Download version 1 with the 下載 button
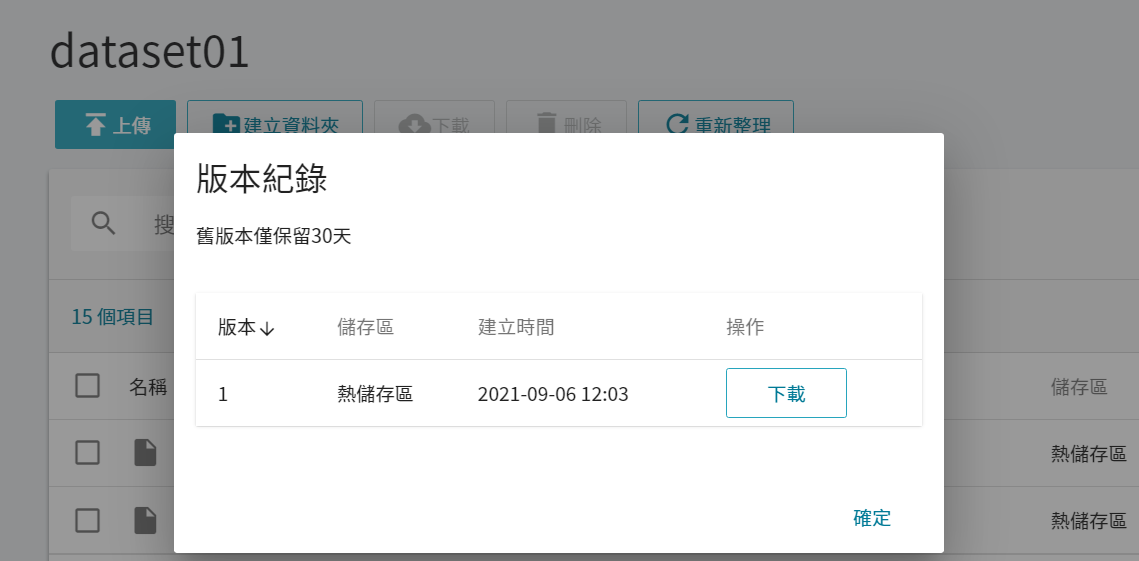The height and width of the screenshot is (561, 1139). (x=786, y=393)
